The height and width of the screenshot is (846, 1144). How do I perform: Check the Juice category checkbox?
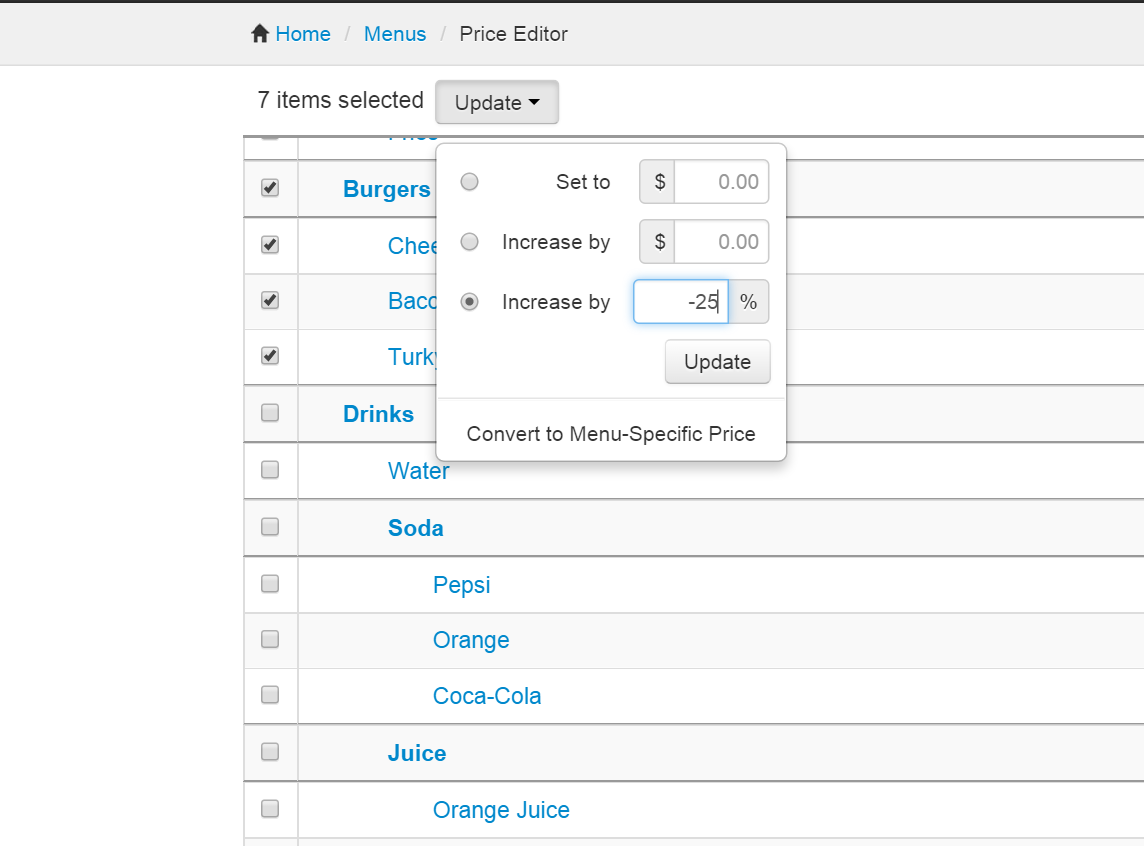270,752
